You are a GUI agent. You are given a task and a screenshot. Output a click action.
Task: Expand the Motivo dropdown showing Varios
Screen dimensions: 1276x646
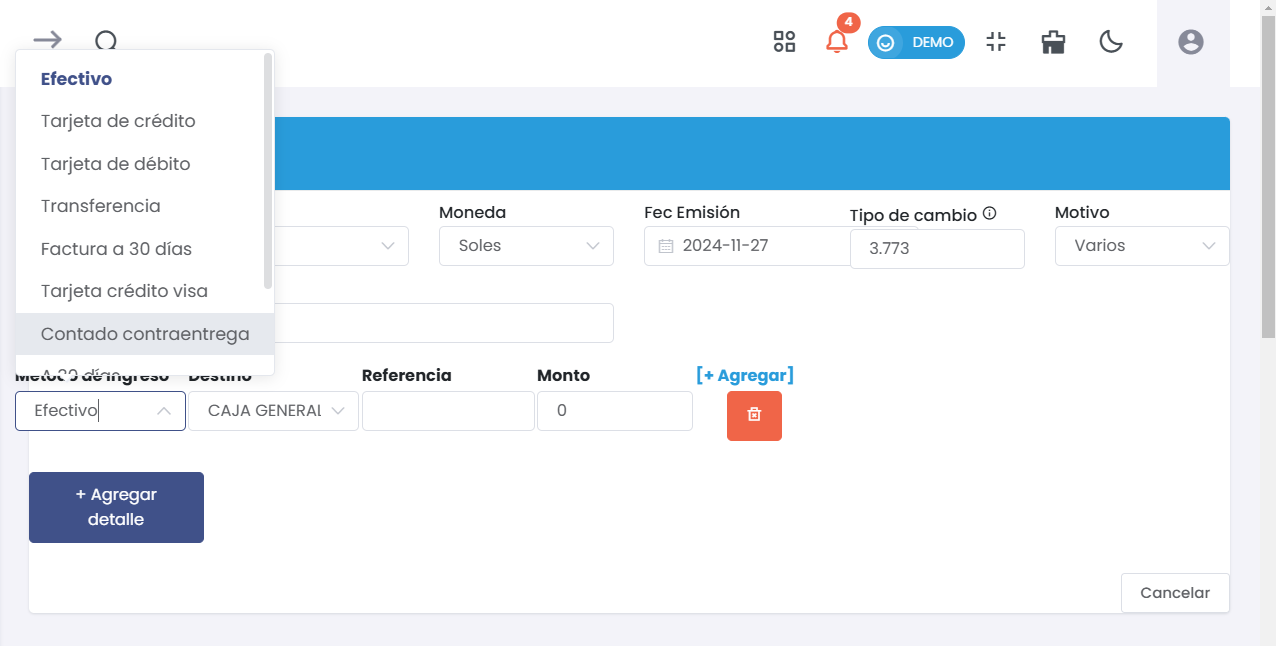(x=1142, y=246)
